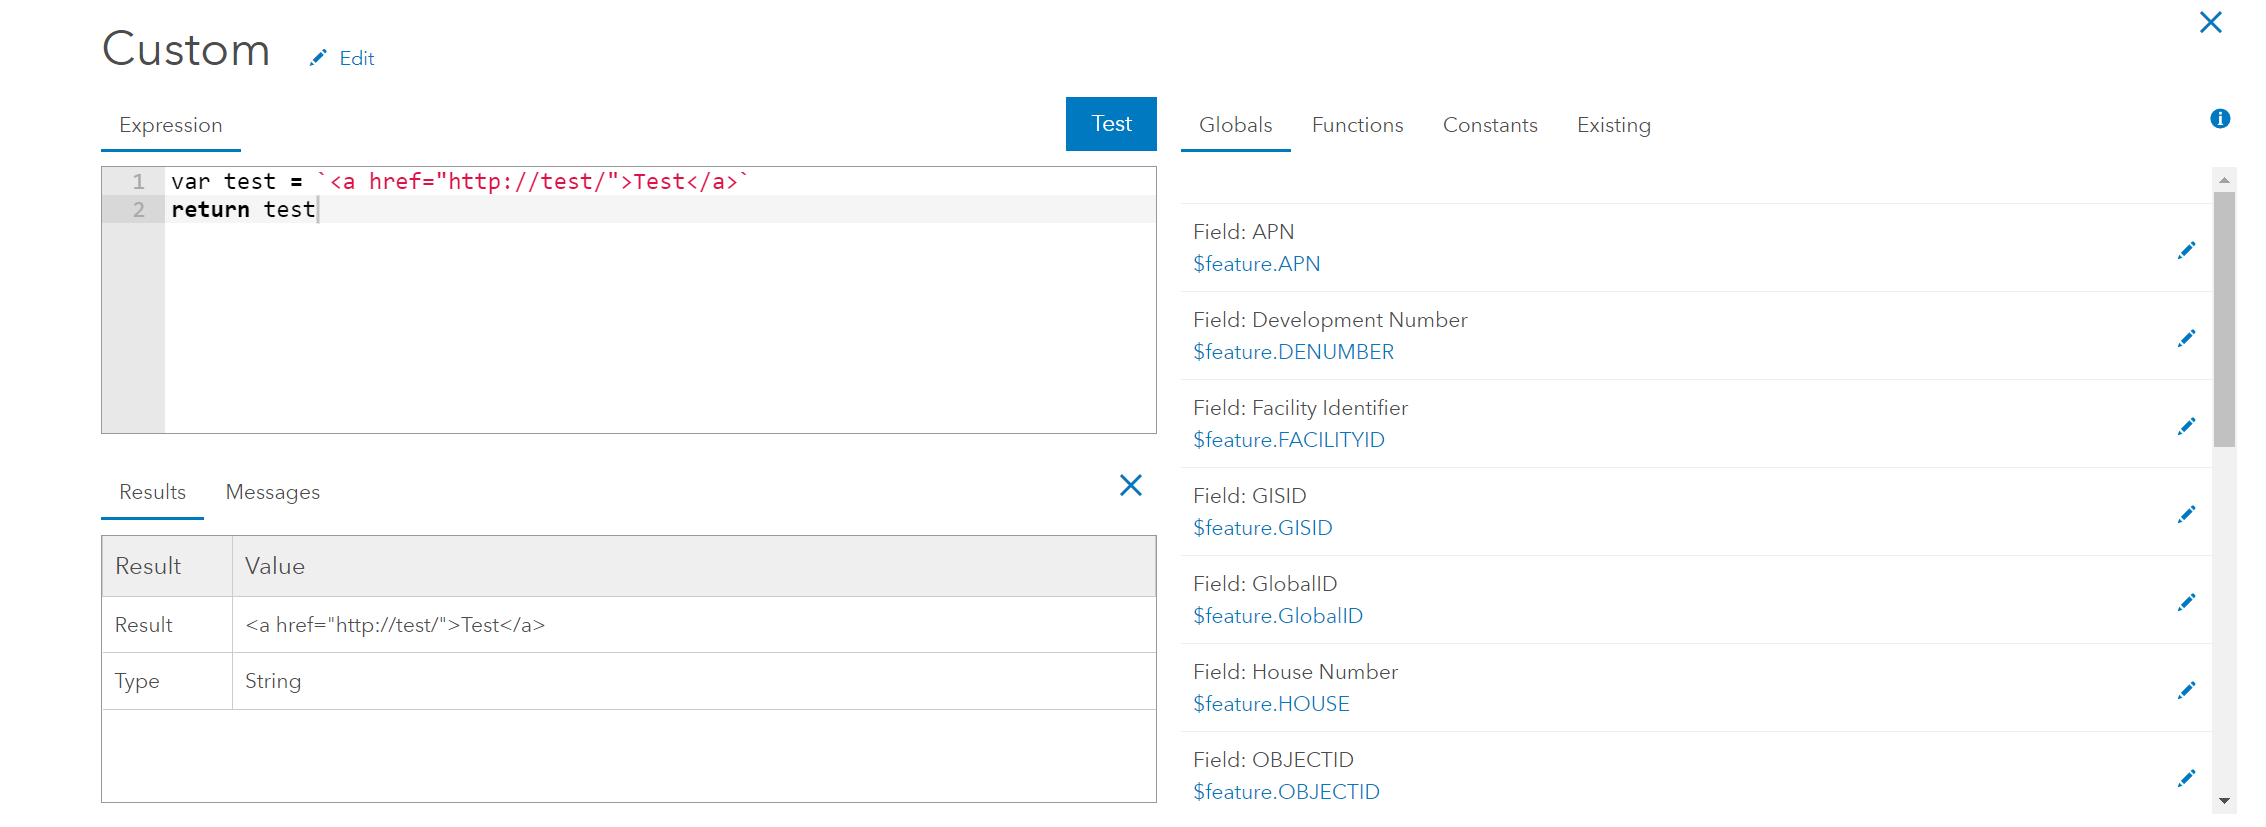2266x827 pixels.
Task: Switch to the Functions tab
Action: (1357, 125)
